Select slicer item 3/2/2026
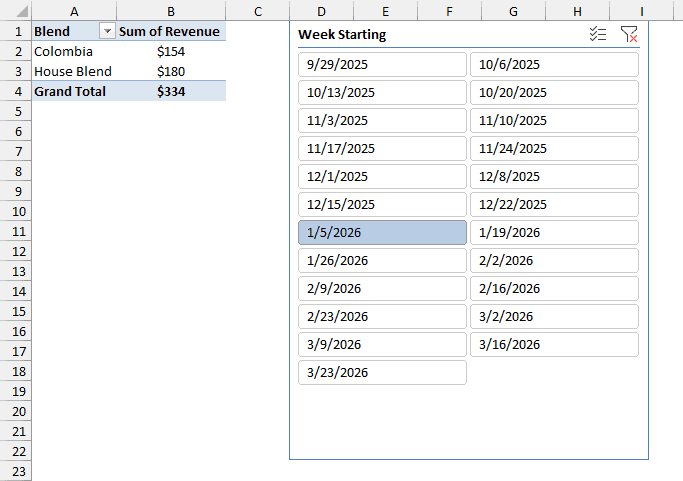Image resolution: width=683 pixels, height=481 pixels. [x=554, y=316]
